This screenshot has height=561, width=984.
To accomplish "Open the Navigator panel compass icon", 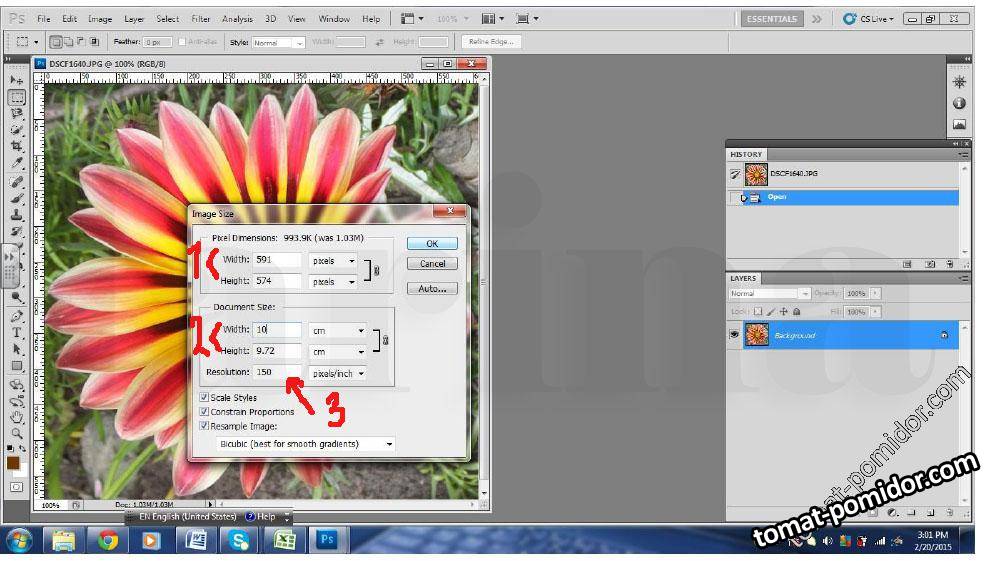I will (959, 82).
